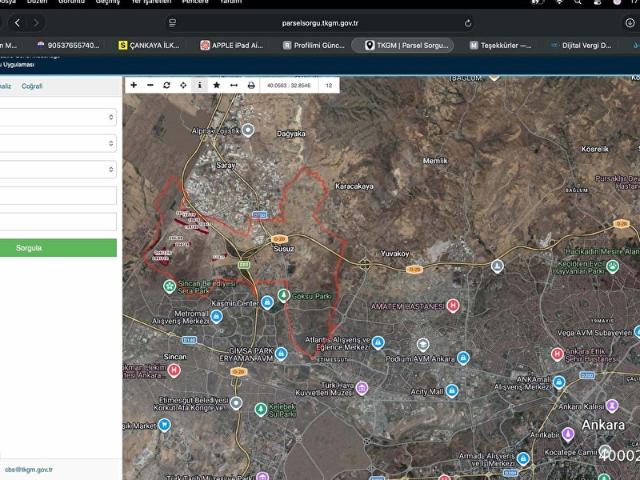Click the parselsorgu.tkgm.gov.tr address bar
The image size is (640, 480).
click(x=320, y=23)
